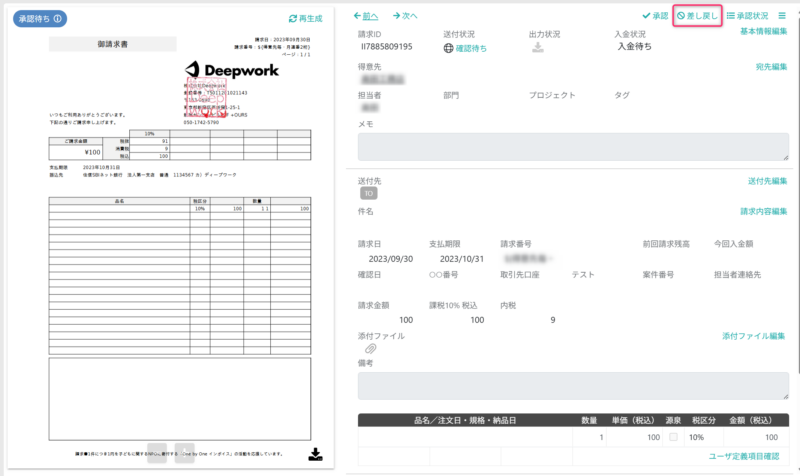The width and height of the screenshot is (800, 476).
Task: Click 請求ID value II7885809195
Action: tap(387, 46)
